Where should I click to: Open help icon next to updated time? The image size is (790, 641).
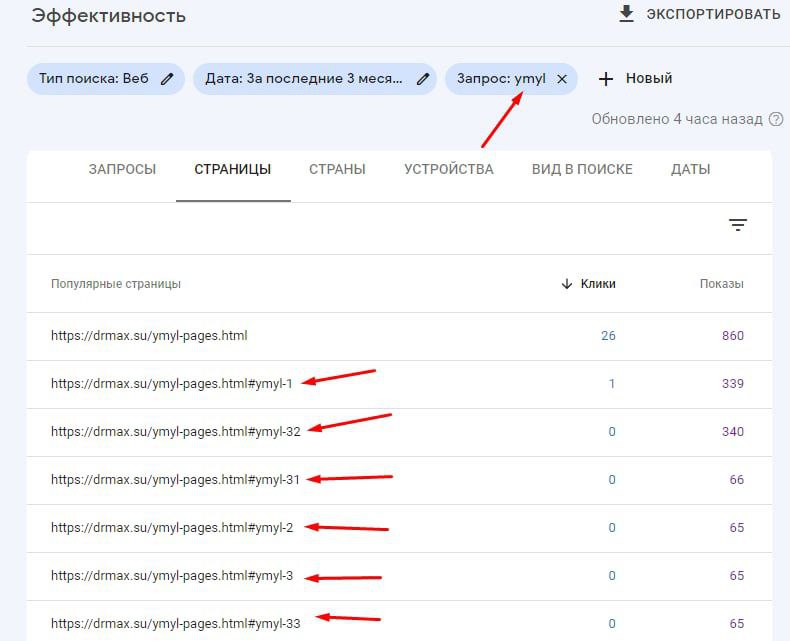click(x=776, y=119)
